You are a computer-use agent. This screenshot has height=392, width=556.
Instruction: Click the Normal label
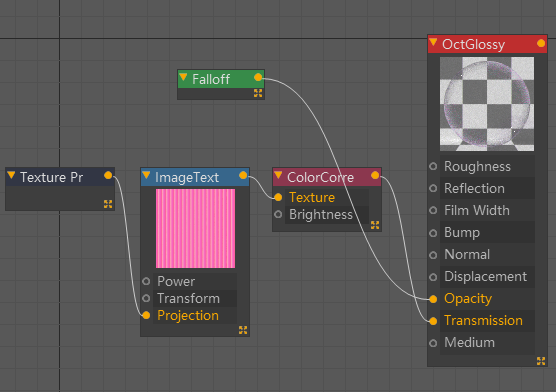coord(467,254)
